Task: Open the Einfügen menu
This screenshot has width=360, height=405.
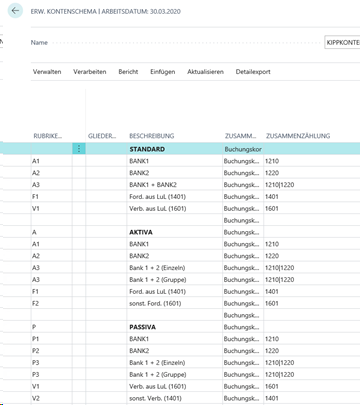Action: (x=163, y=72)
